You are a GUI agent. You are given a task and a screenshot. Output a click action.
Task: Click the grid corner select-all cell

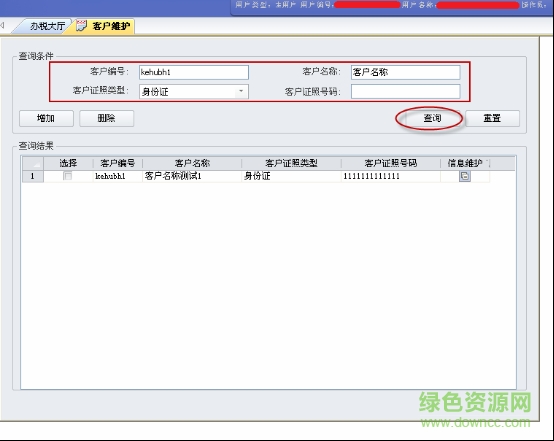[x=33, y=163]
